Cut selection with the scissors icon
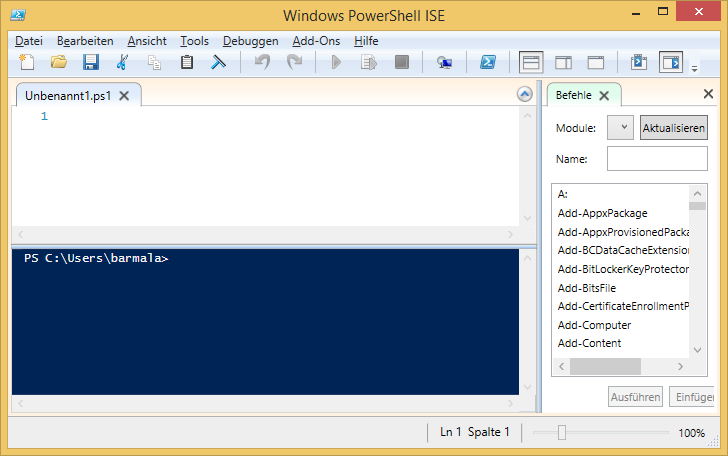This screenshot has width=728, height=456. [x=122, y=62]
